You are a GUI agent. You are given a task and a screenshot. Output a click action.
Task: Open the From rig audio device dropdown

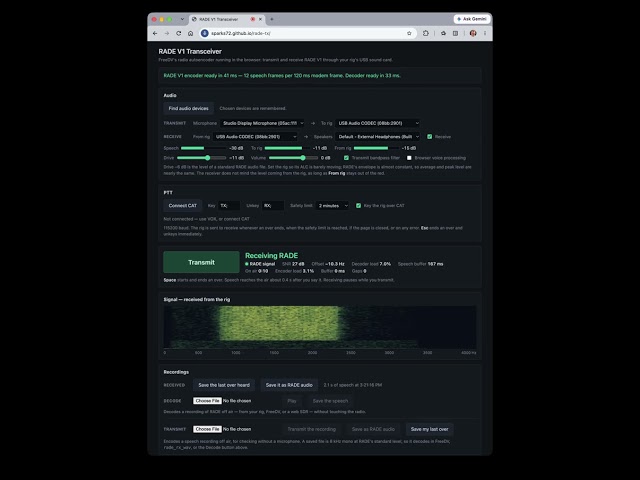(255, 137)
